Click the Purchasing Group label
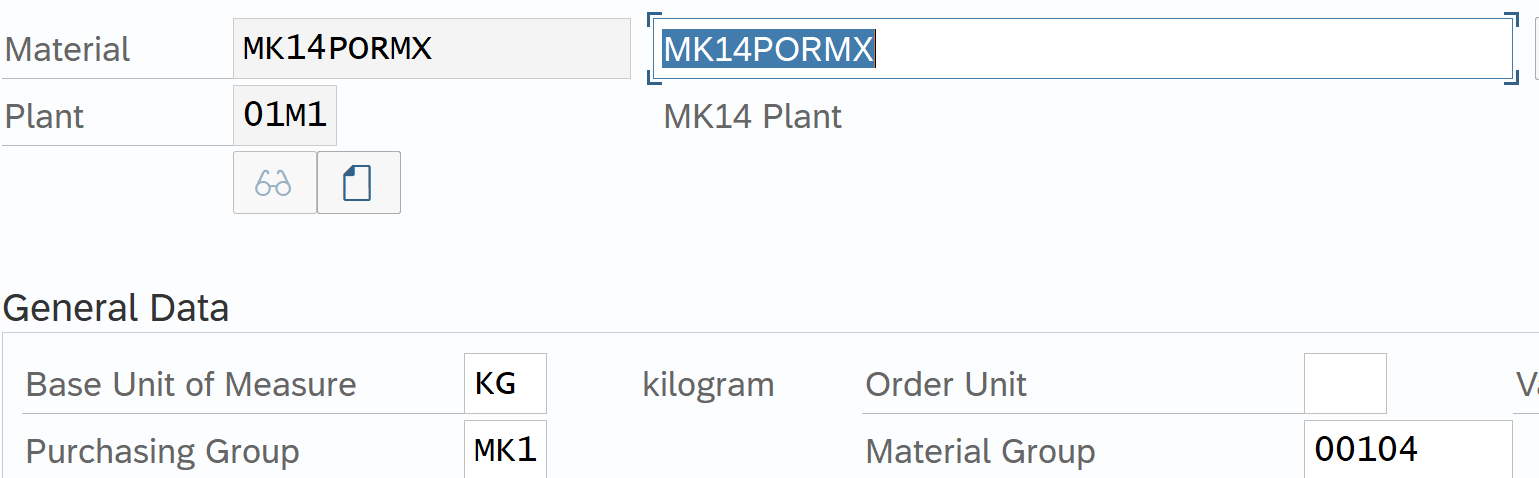 coord(162,452)
